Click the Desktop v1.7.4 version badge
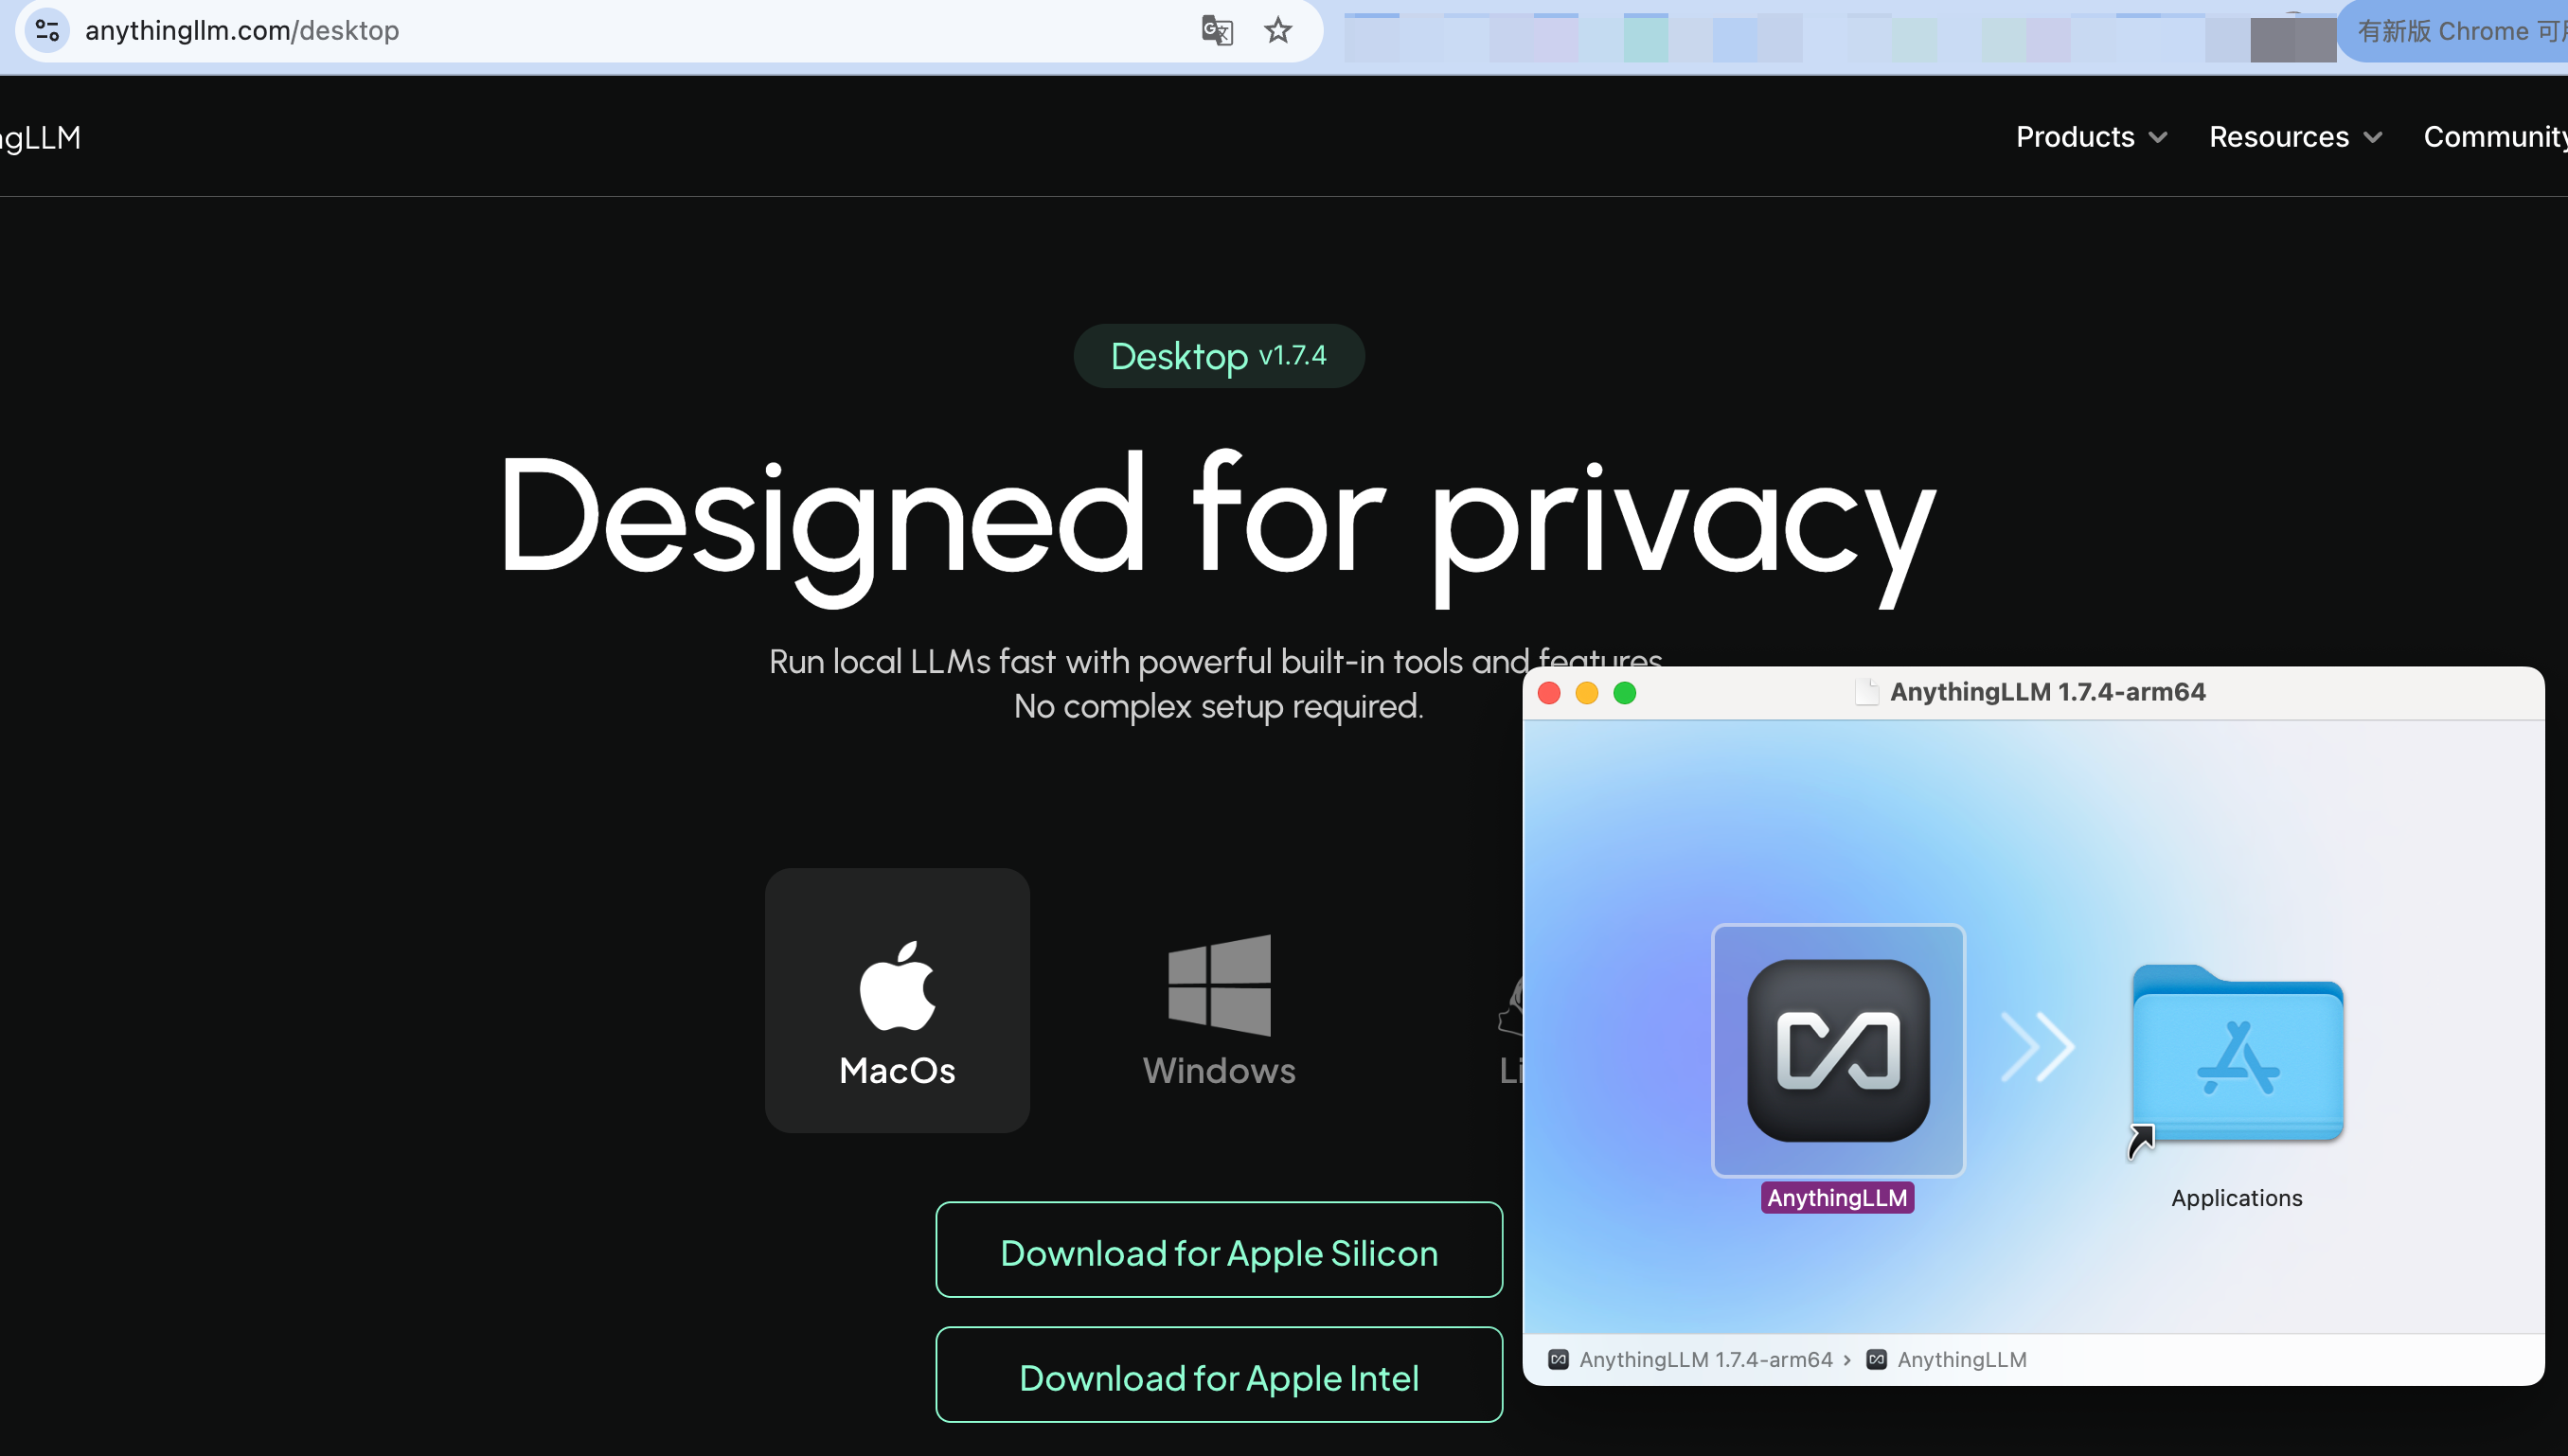The width and height of the screenshot is (2568, 1456). pos(1218,356)
